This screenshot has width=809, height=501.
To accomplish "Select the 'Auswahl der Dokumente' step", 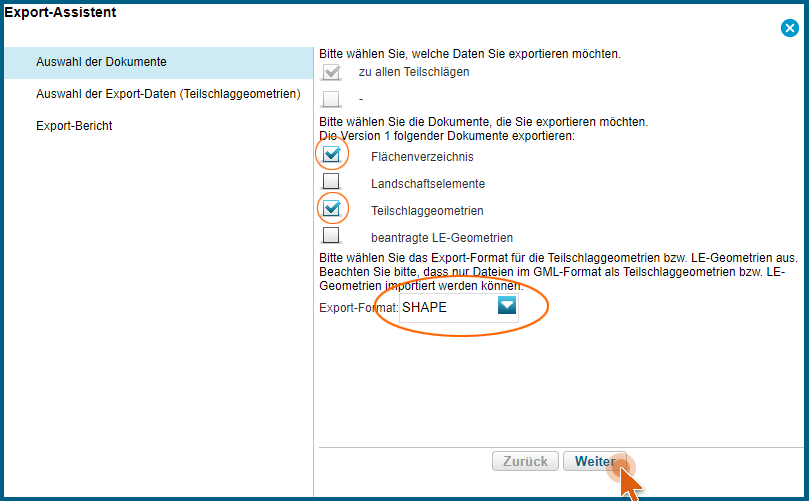I will click(158, 62).
